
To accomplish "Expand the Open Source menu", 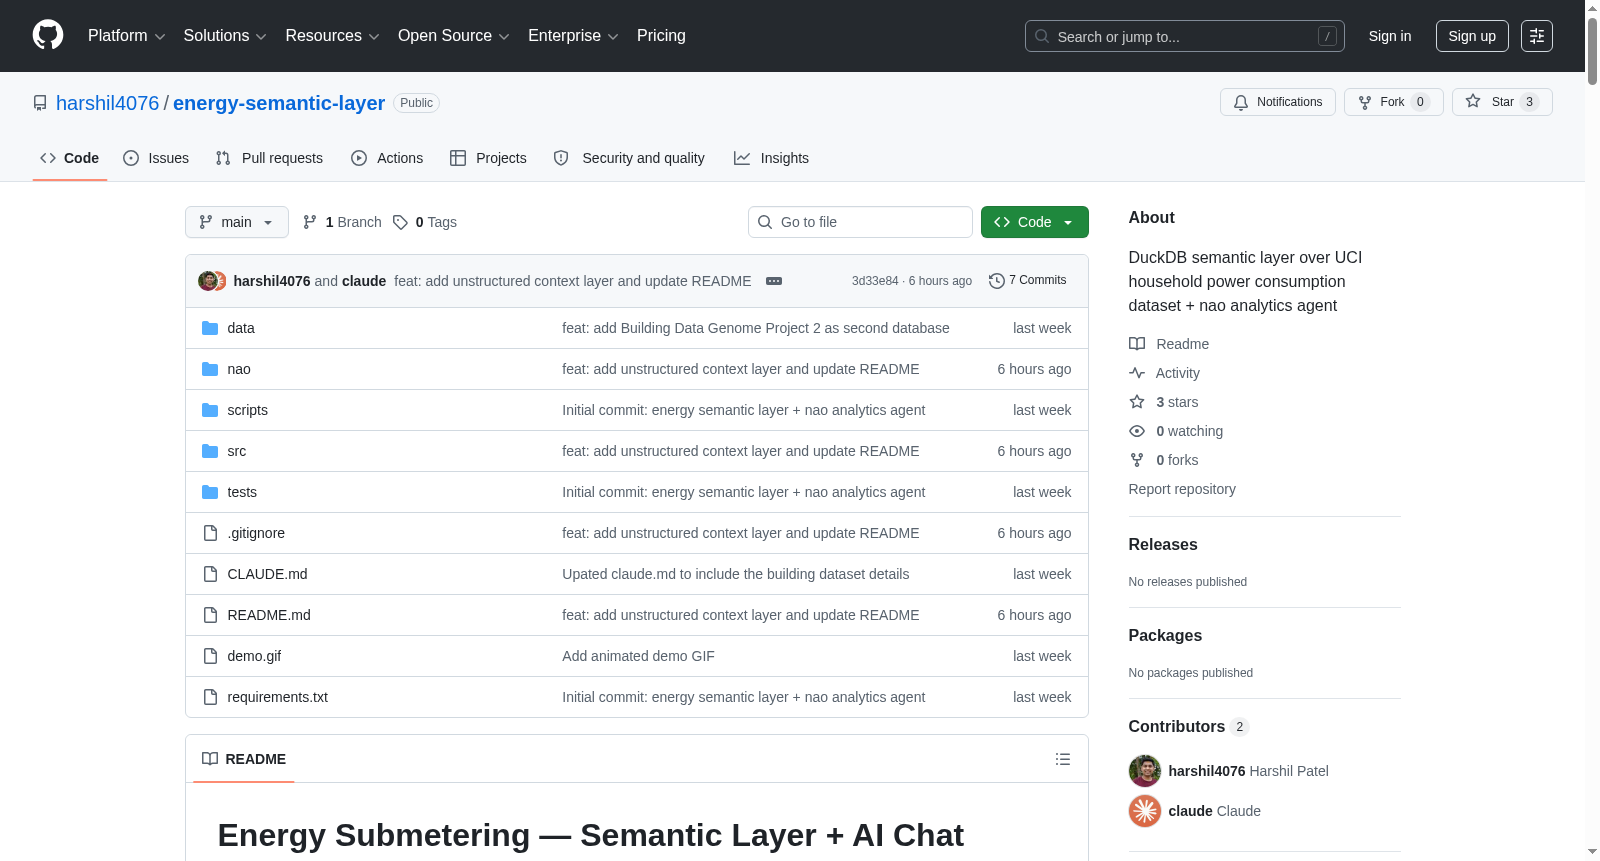I will (454, 36).
